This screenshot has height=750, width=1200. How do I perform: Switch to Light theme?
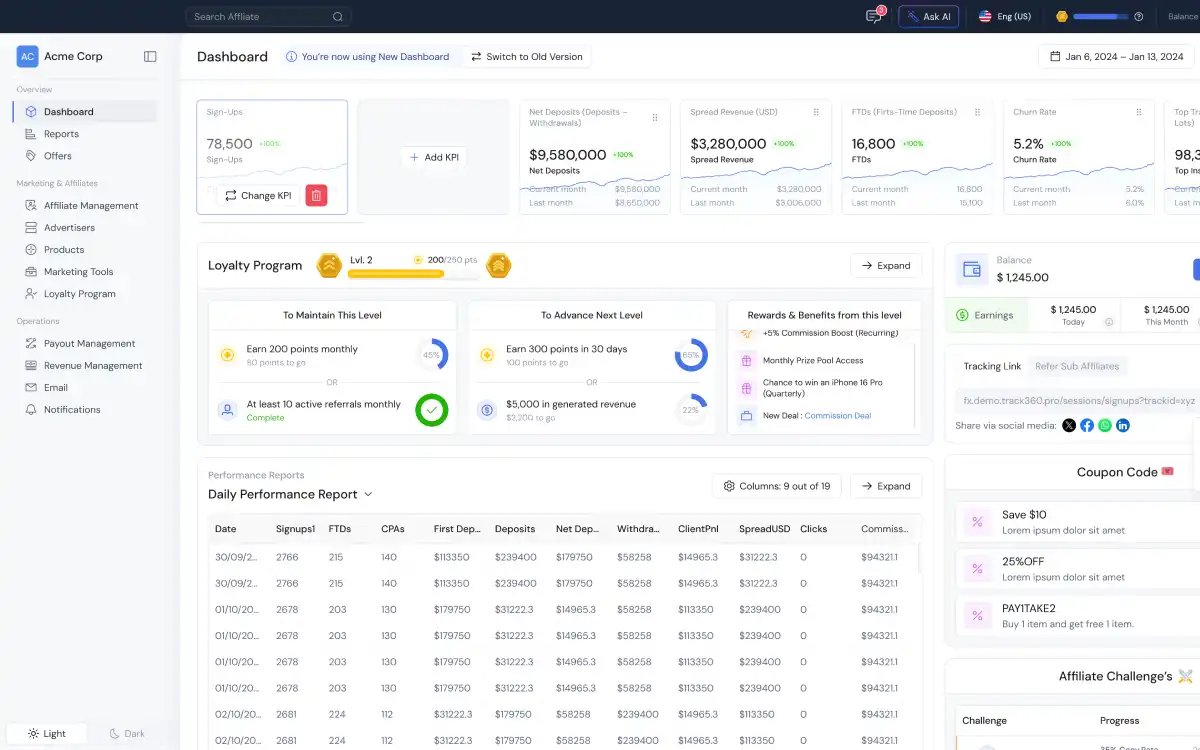click(47, 733)
